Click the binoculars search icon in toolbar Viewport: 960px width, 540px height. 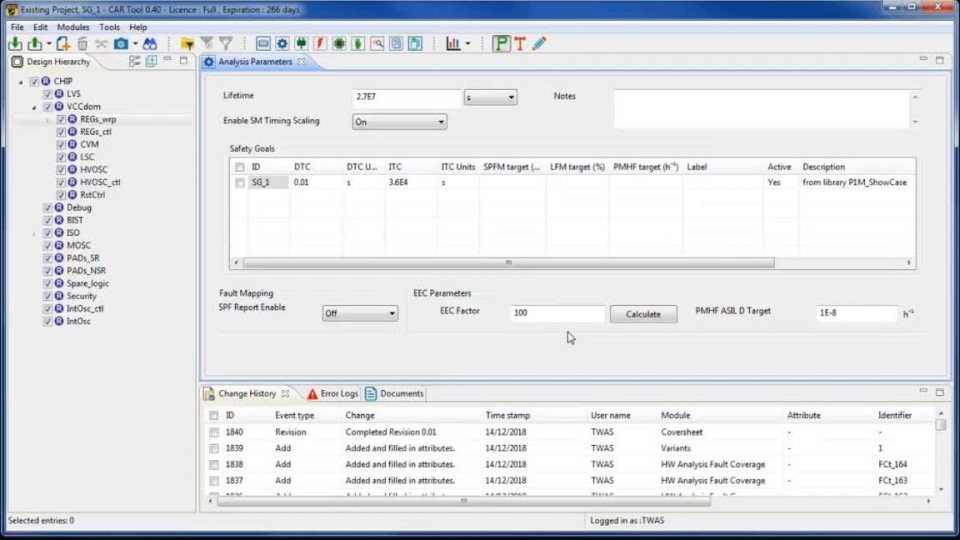click(150, 44)
